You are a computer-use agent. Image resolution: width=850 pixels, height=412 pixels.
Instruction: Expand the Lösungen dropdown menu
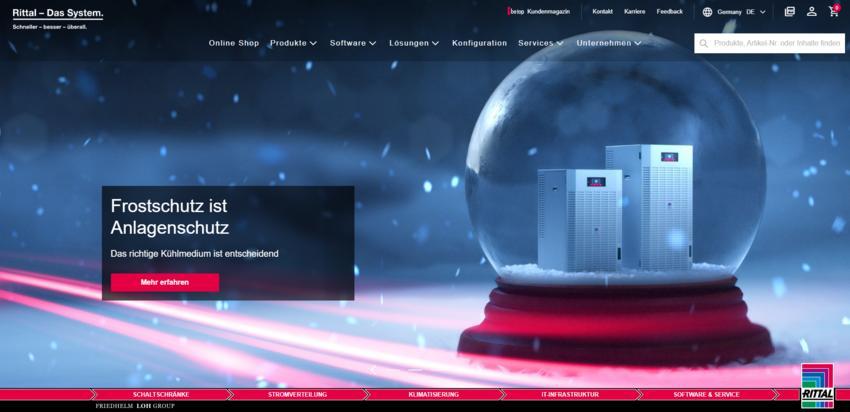pyautogui.click(x=414, y=43)
